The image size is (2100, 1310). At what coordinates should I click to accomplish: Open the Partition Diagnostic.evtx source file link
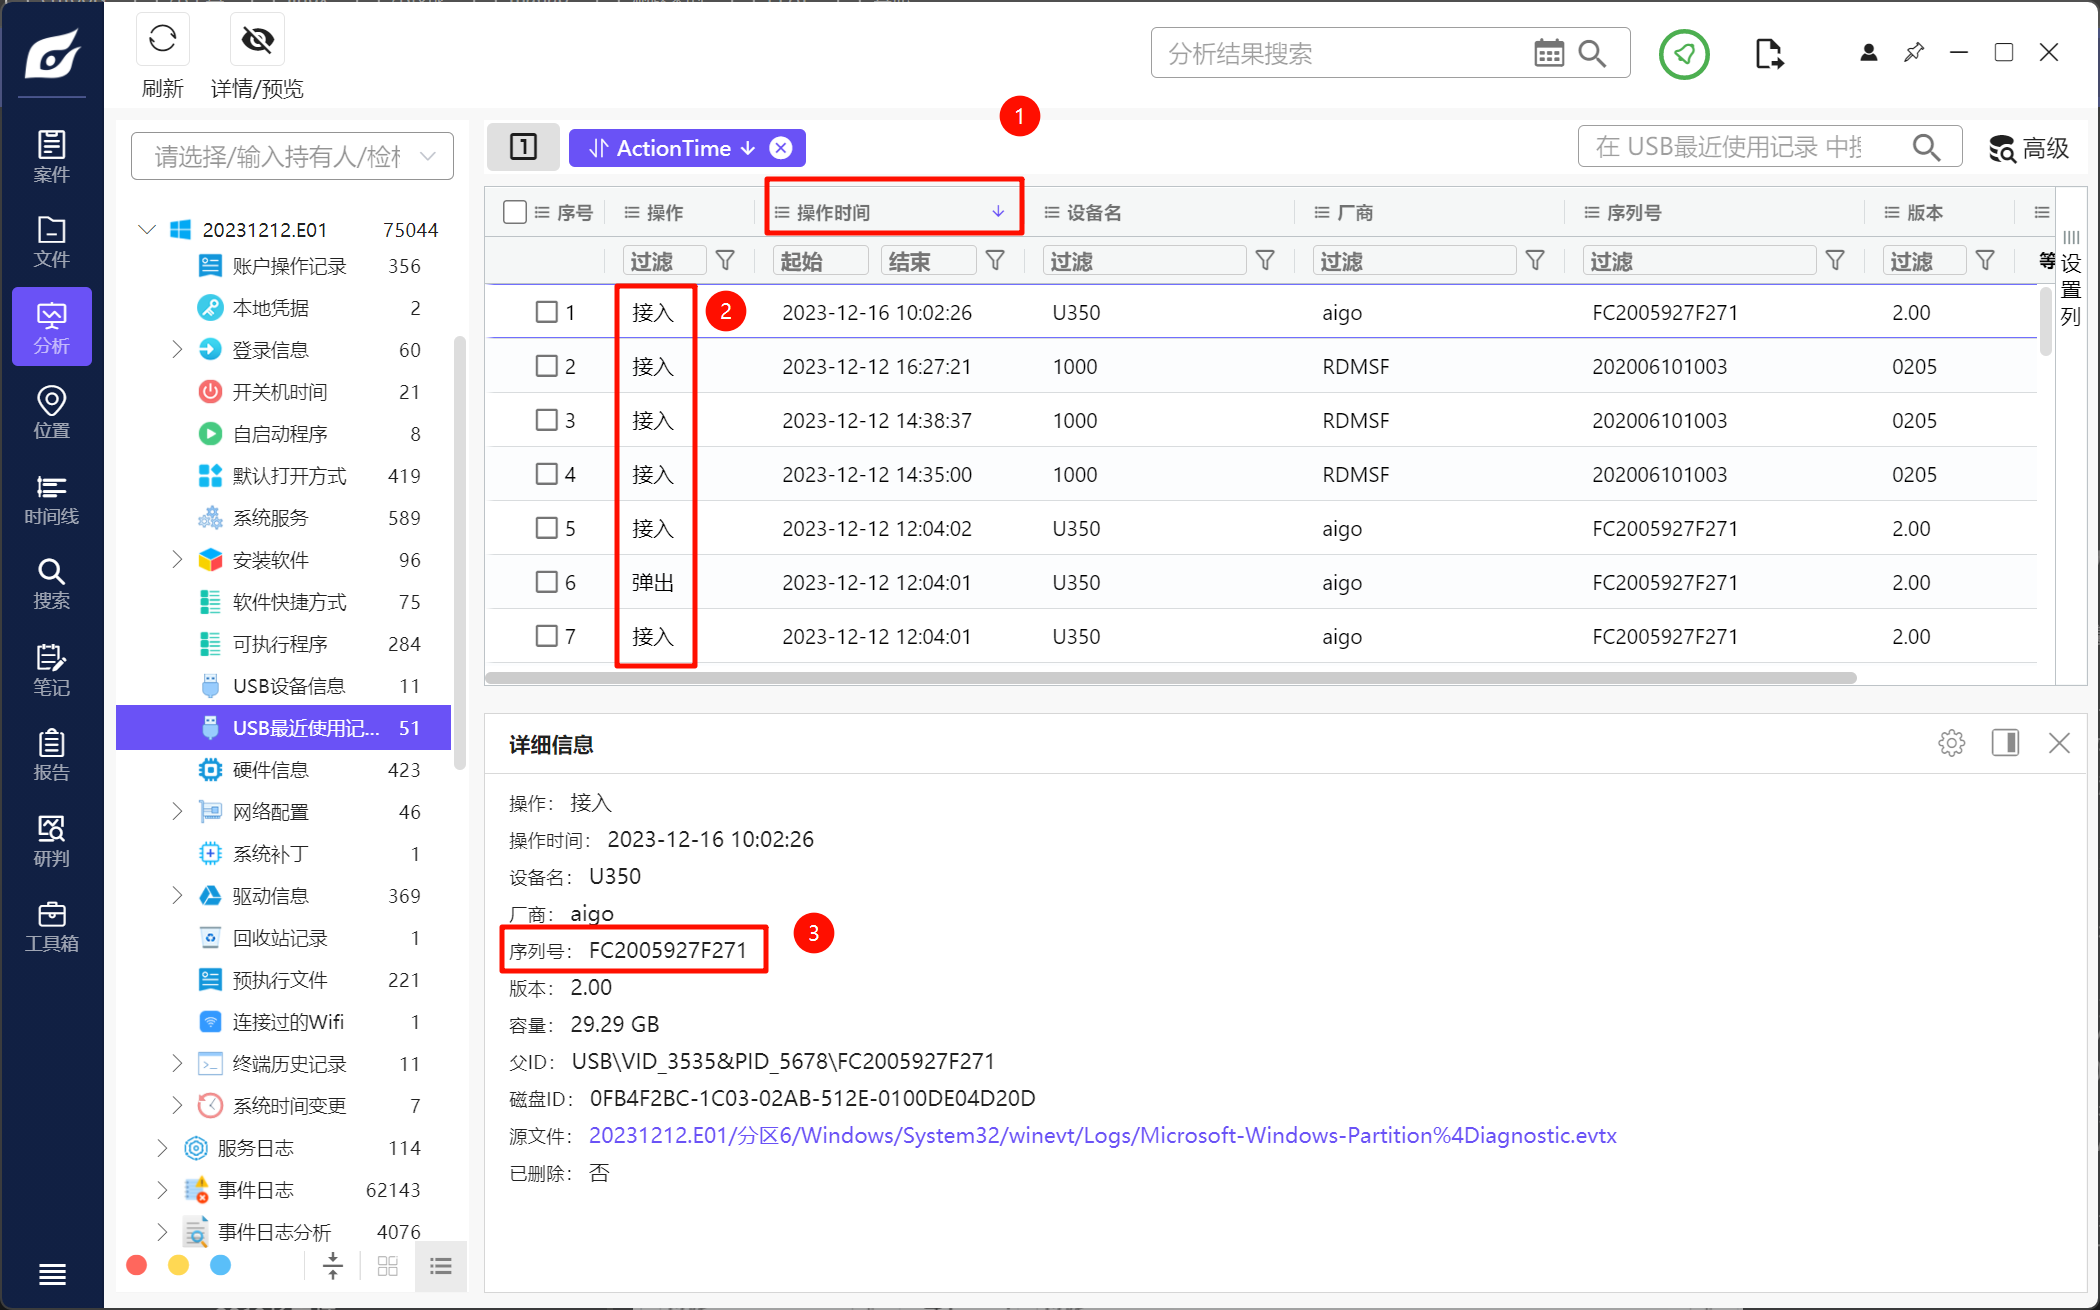(x=1102, y=1136)
